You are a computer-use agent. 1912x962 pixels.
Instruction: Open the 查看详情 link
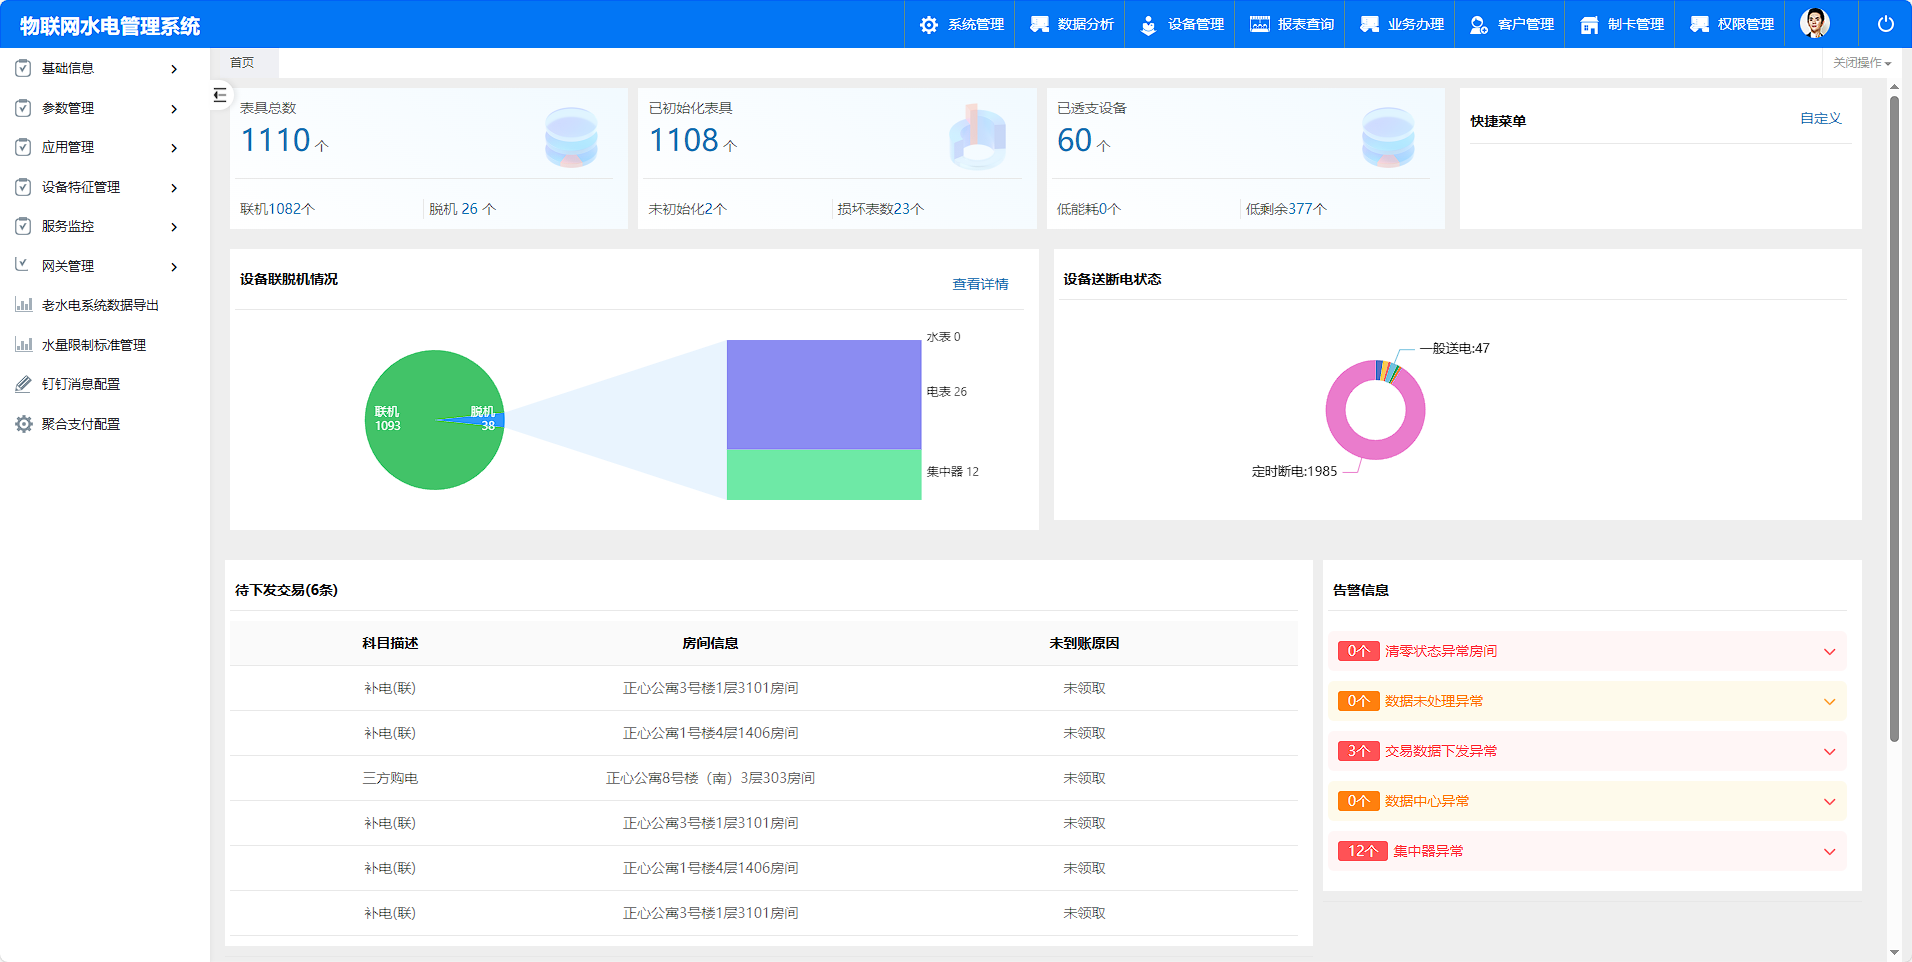[x=980, y=284]
